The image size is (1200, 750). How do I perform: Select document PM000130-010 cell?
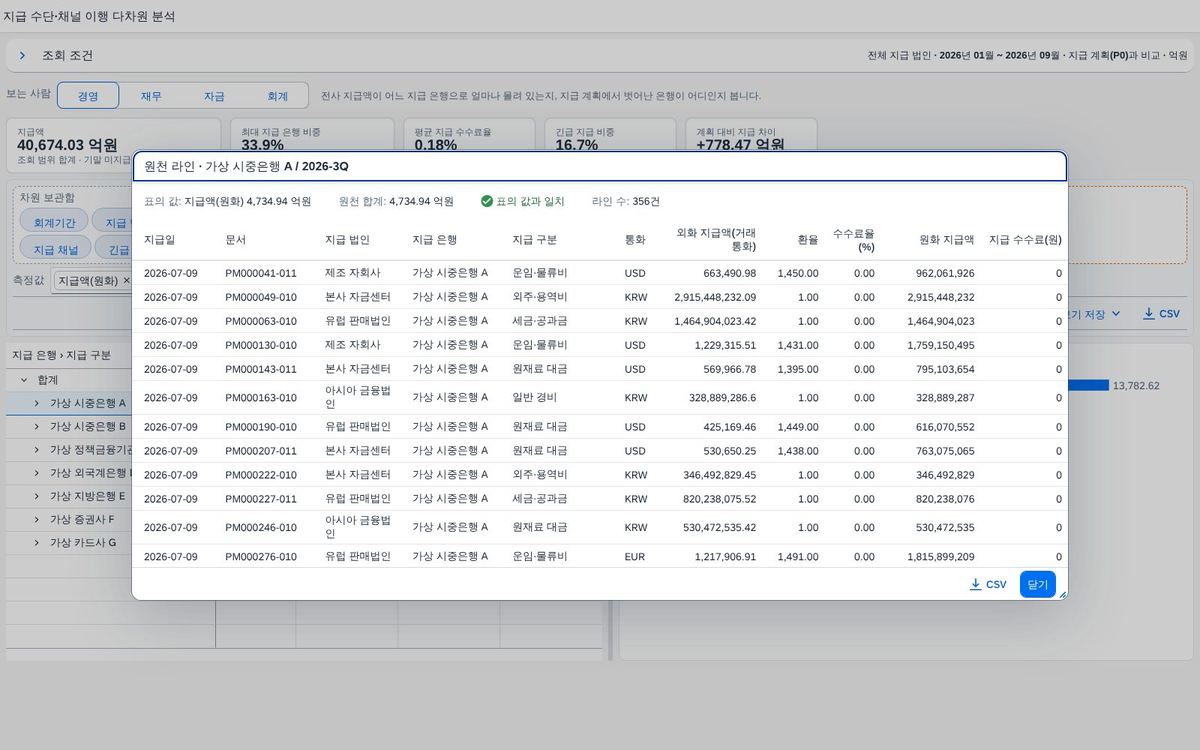(x=261, y=345)
